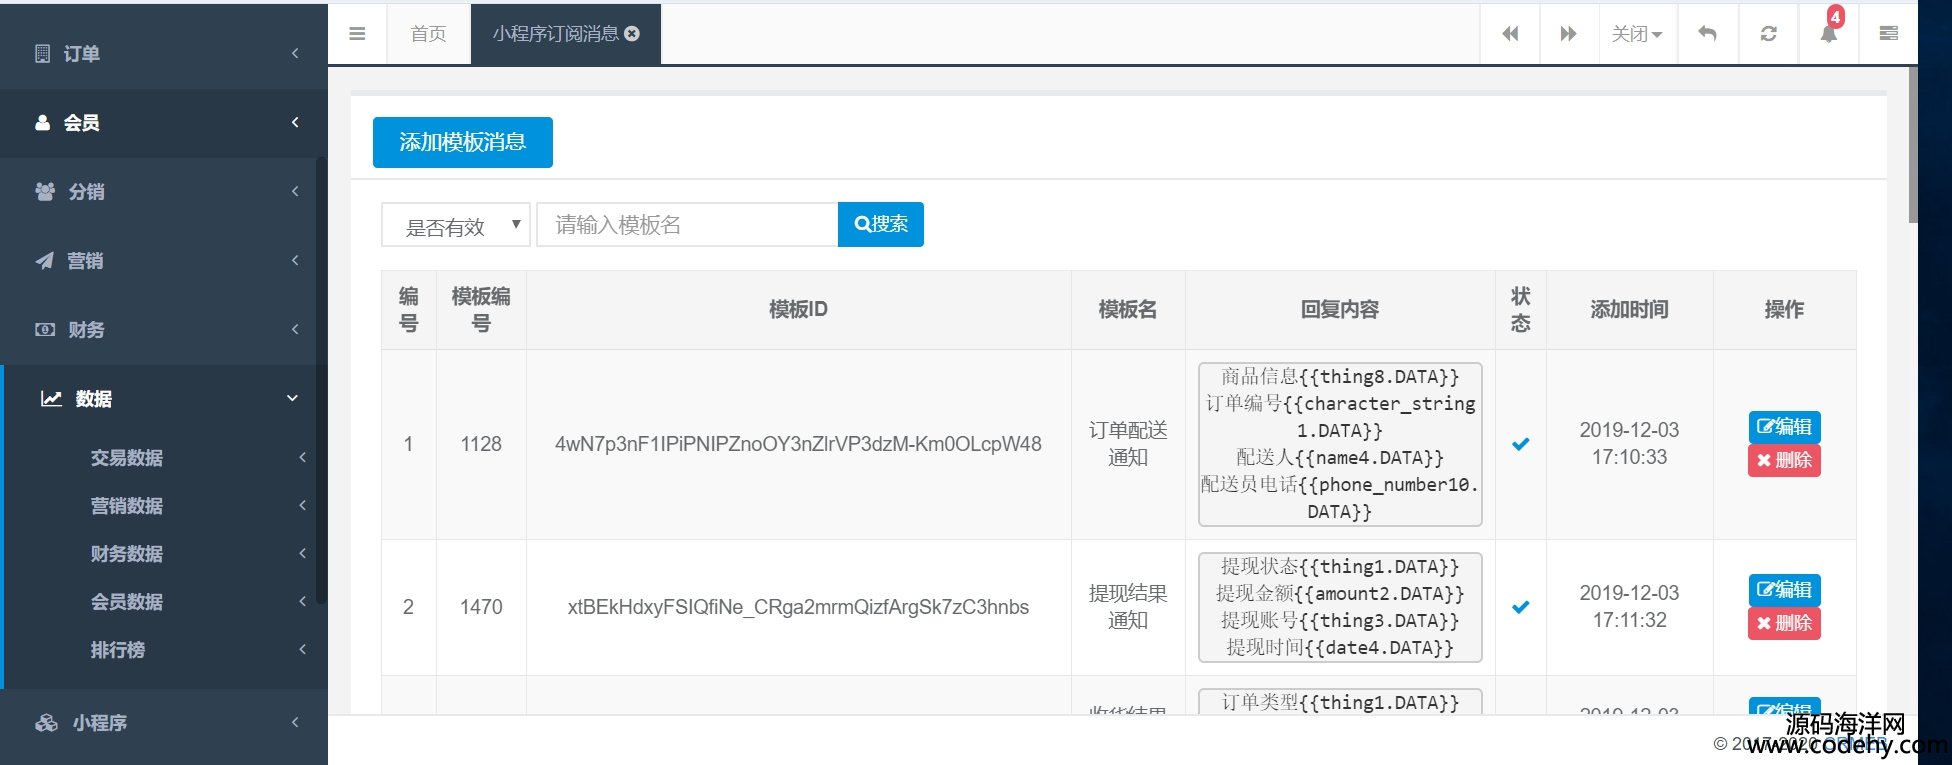The width and height of the screenshot is (1952, 765).
Task: Open the 关闭 dropdown menu
Action: 1637,33
